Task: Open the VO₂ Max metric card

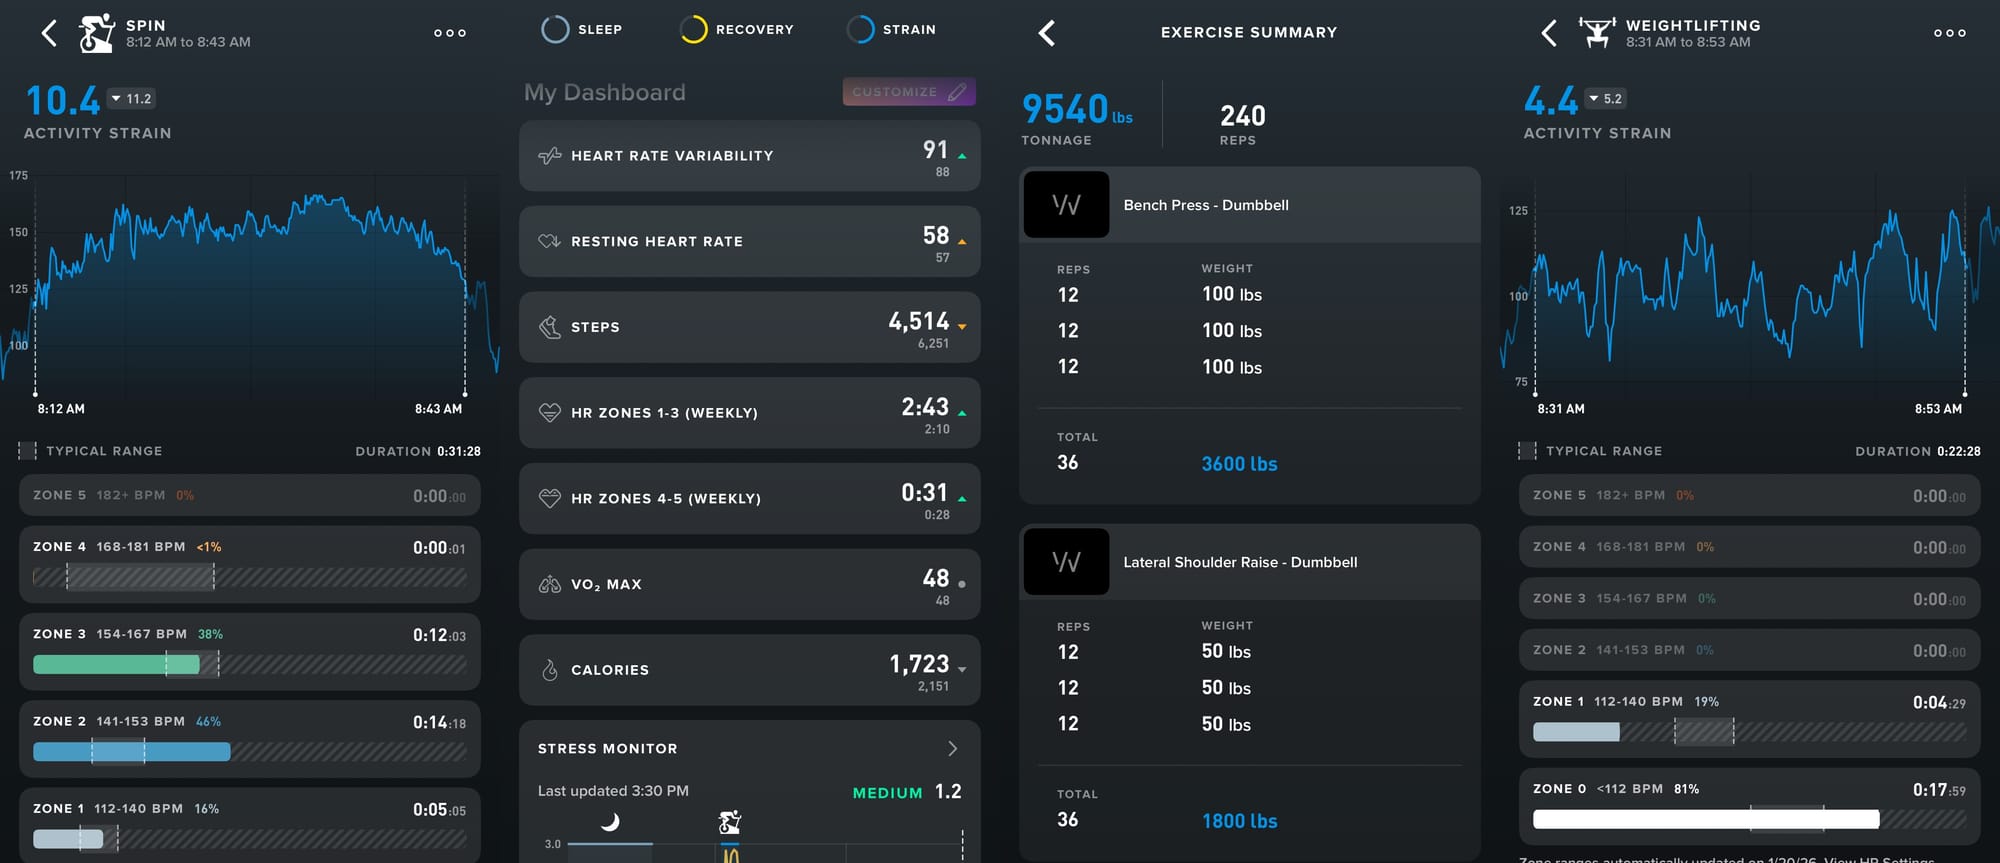Action: (749, 584)
